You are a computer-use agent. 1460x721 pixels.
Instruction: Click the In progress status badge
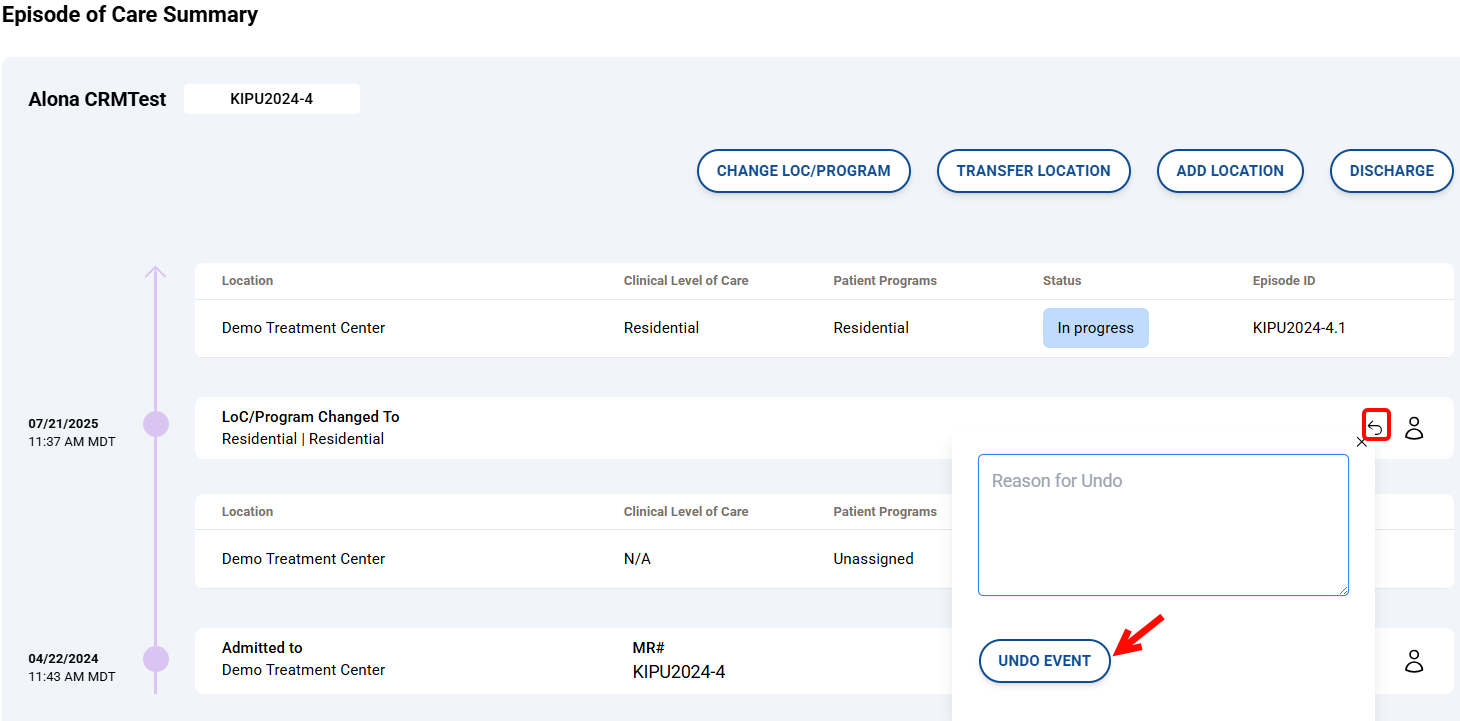(x=1095, y=328)
